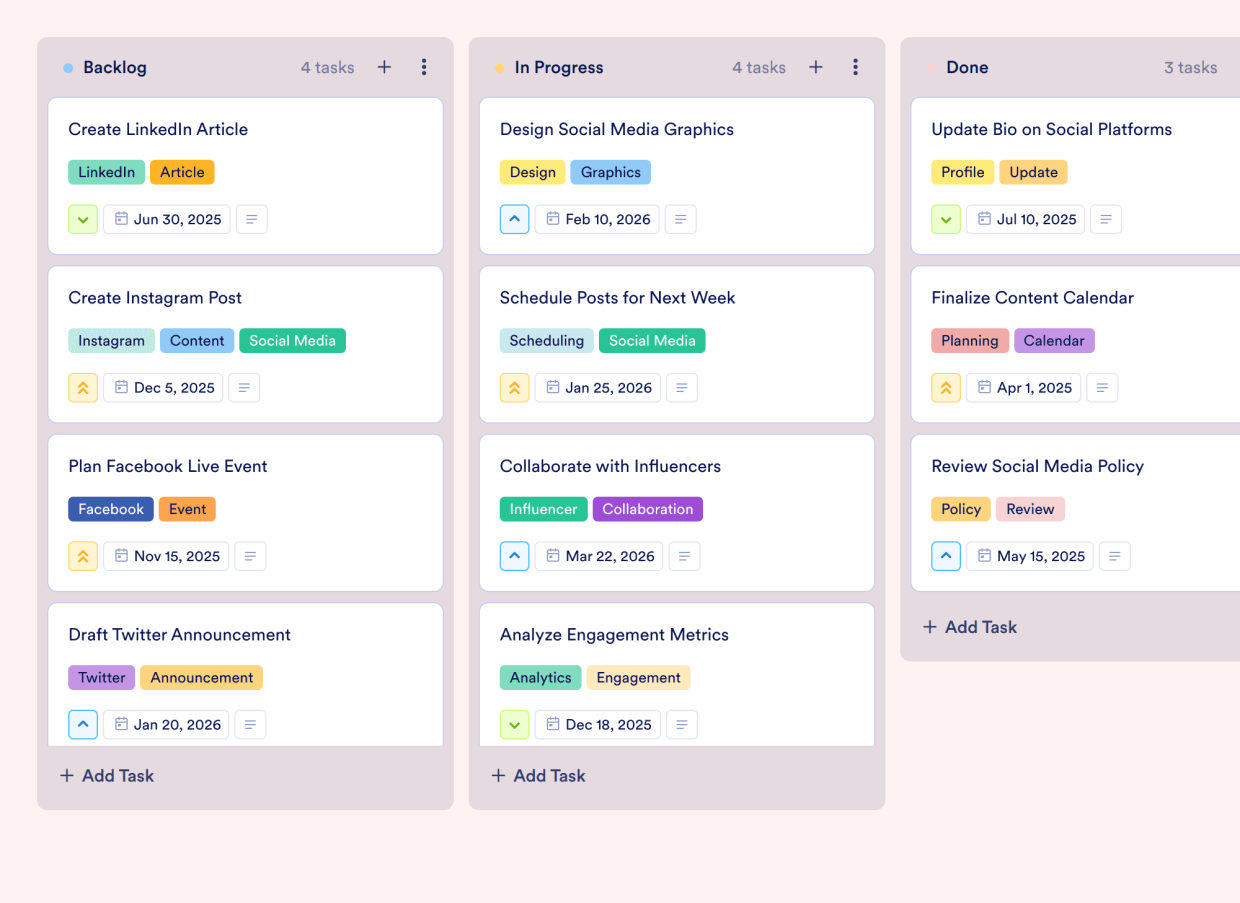Viewport: 1240px width, 903px height.
Task: Click the notes icon on Design Social Media Graphics
Action: pyautogui.click(x=680, y=219)
